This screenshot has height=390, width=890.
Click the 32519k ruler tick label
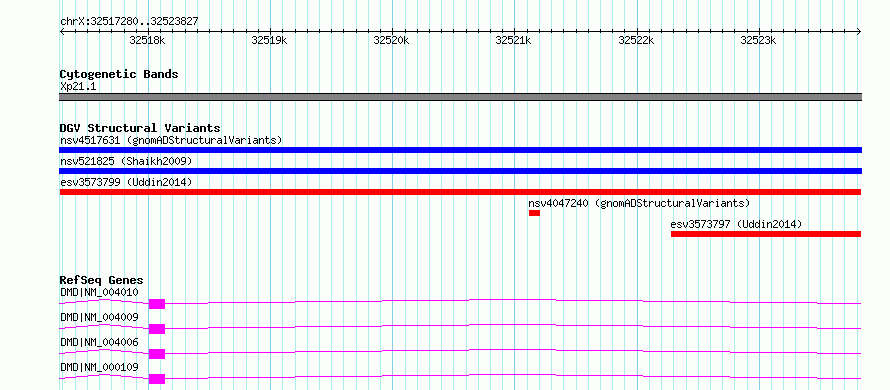coord(270,40)
